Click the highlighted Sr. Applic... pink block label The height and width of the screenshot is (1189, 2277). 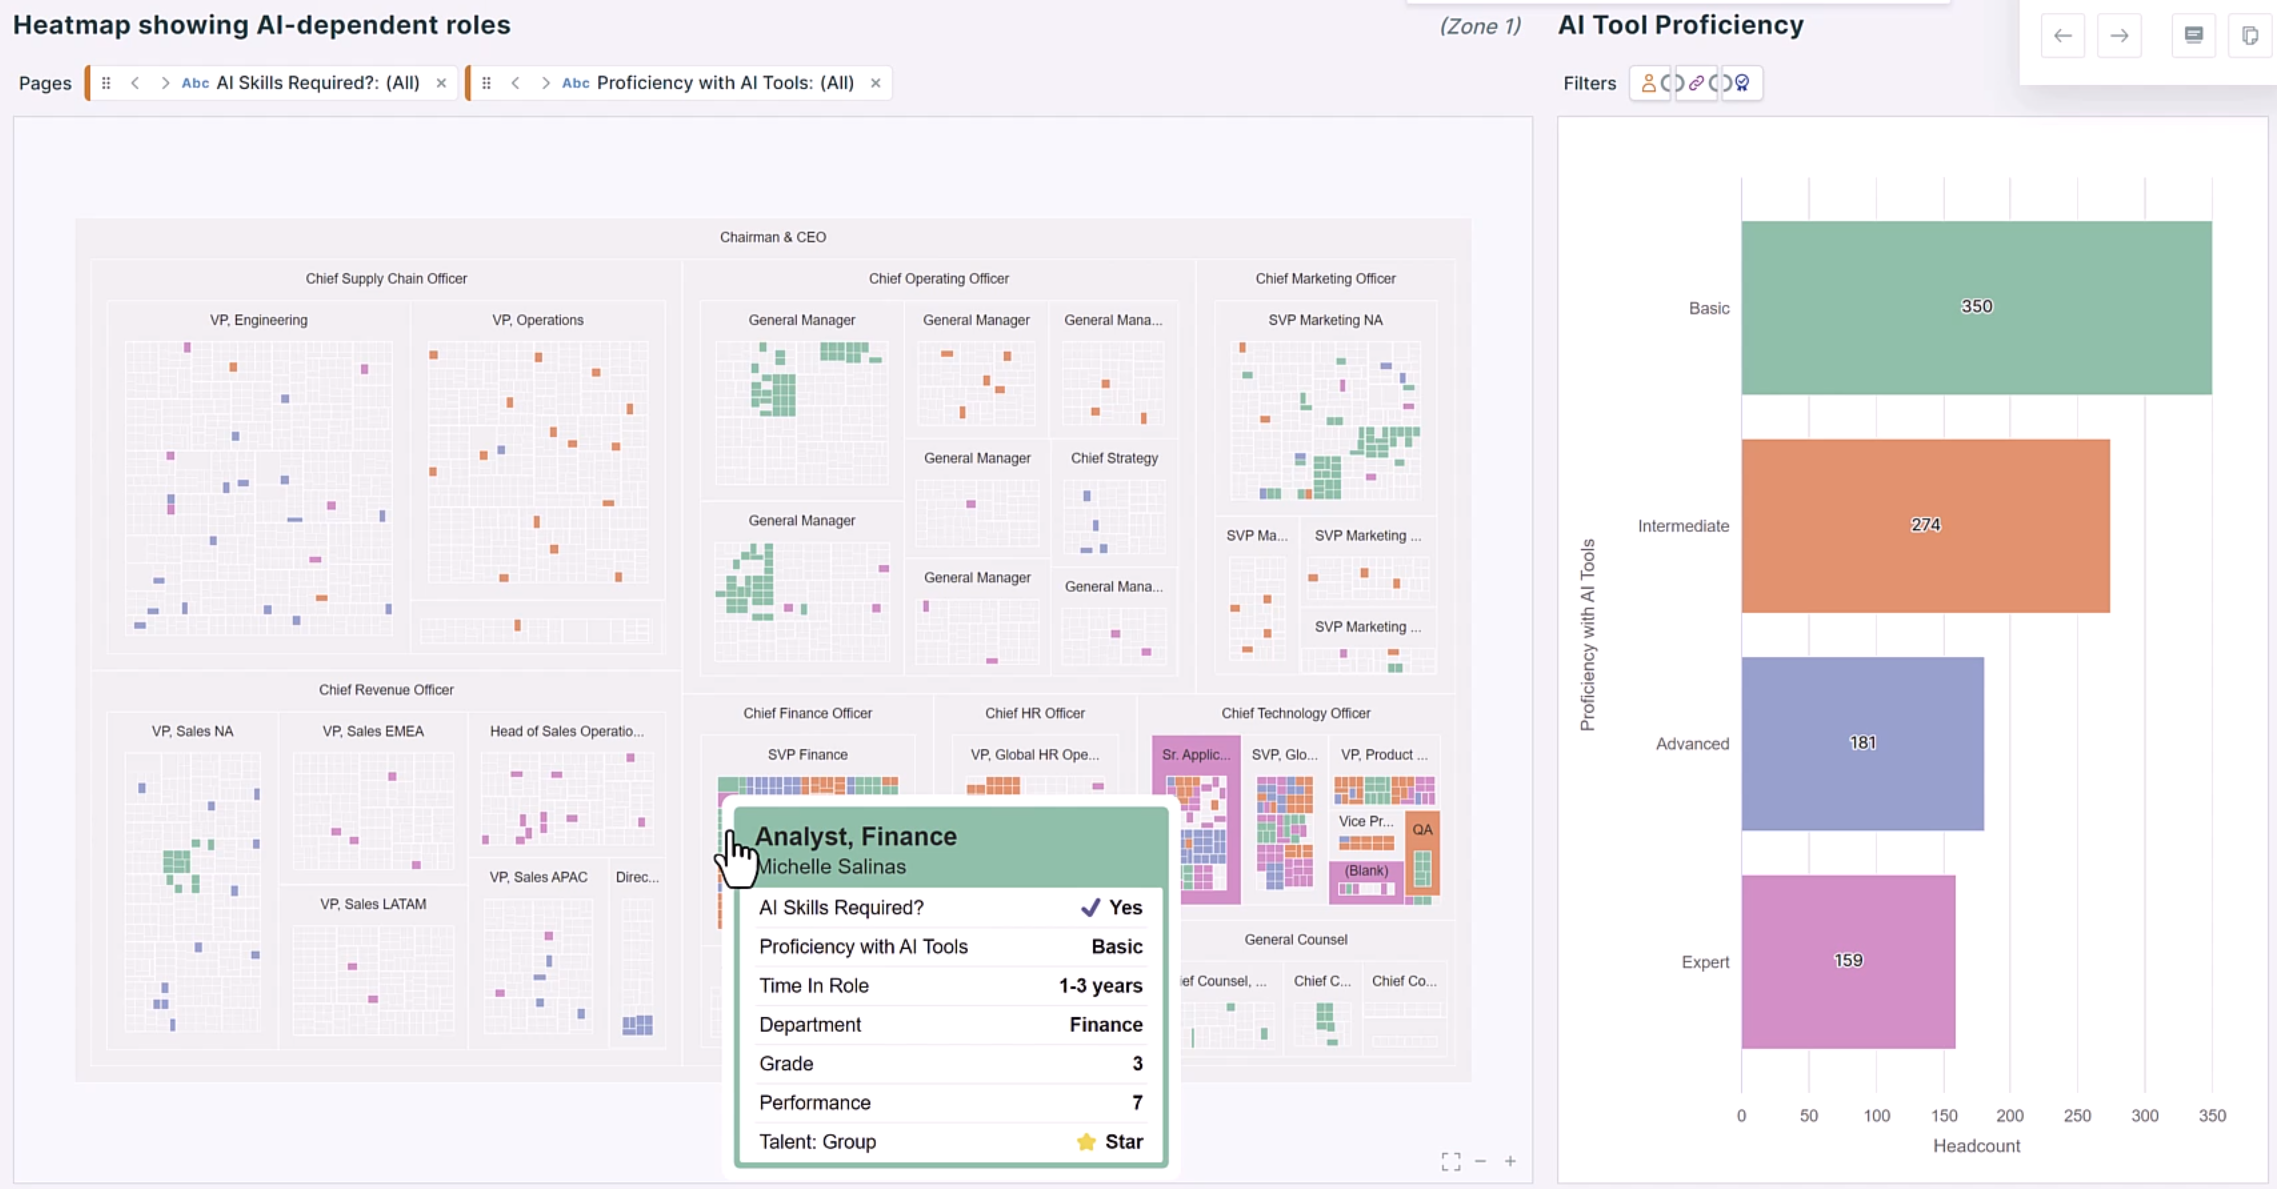1195,755
